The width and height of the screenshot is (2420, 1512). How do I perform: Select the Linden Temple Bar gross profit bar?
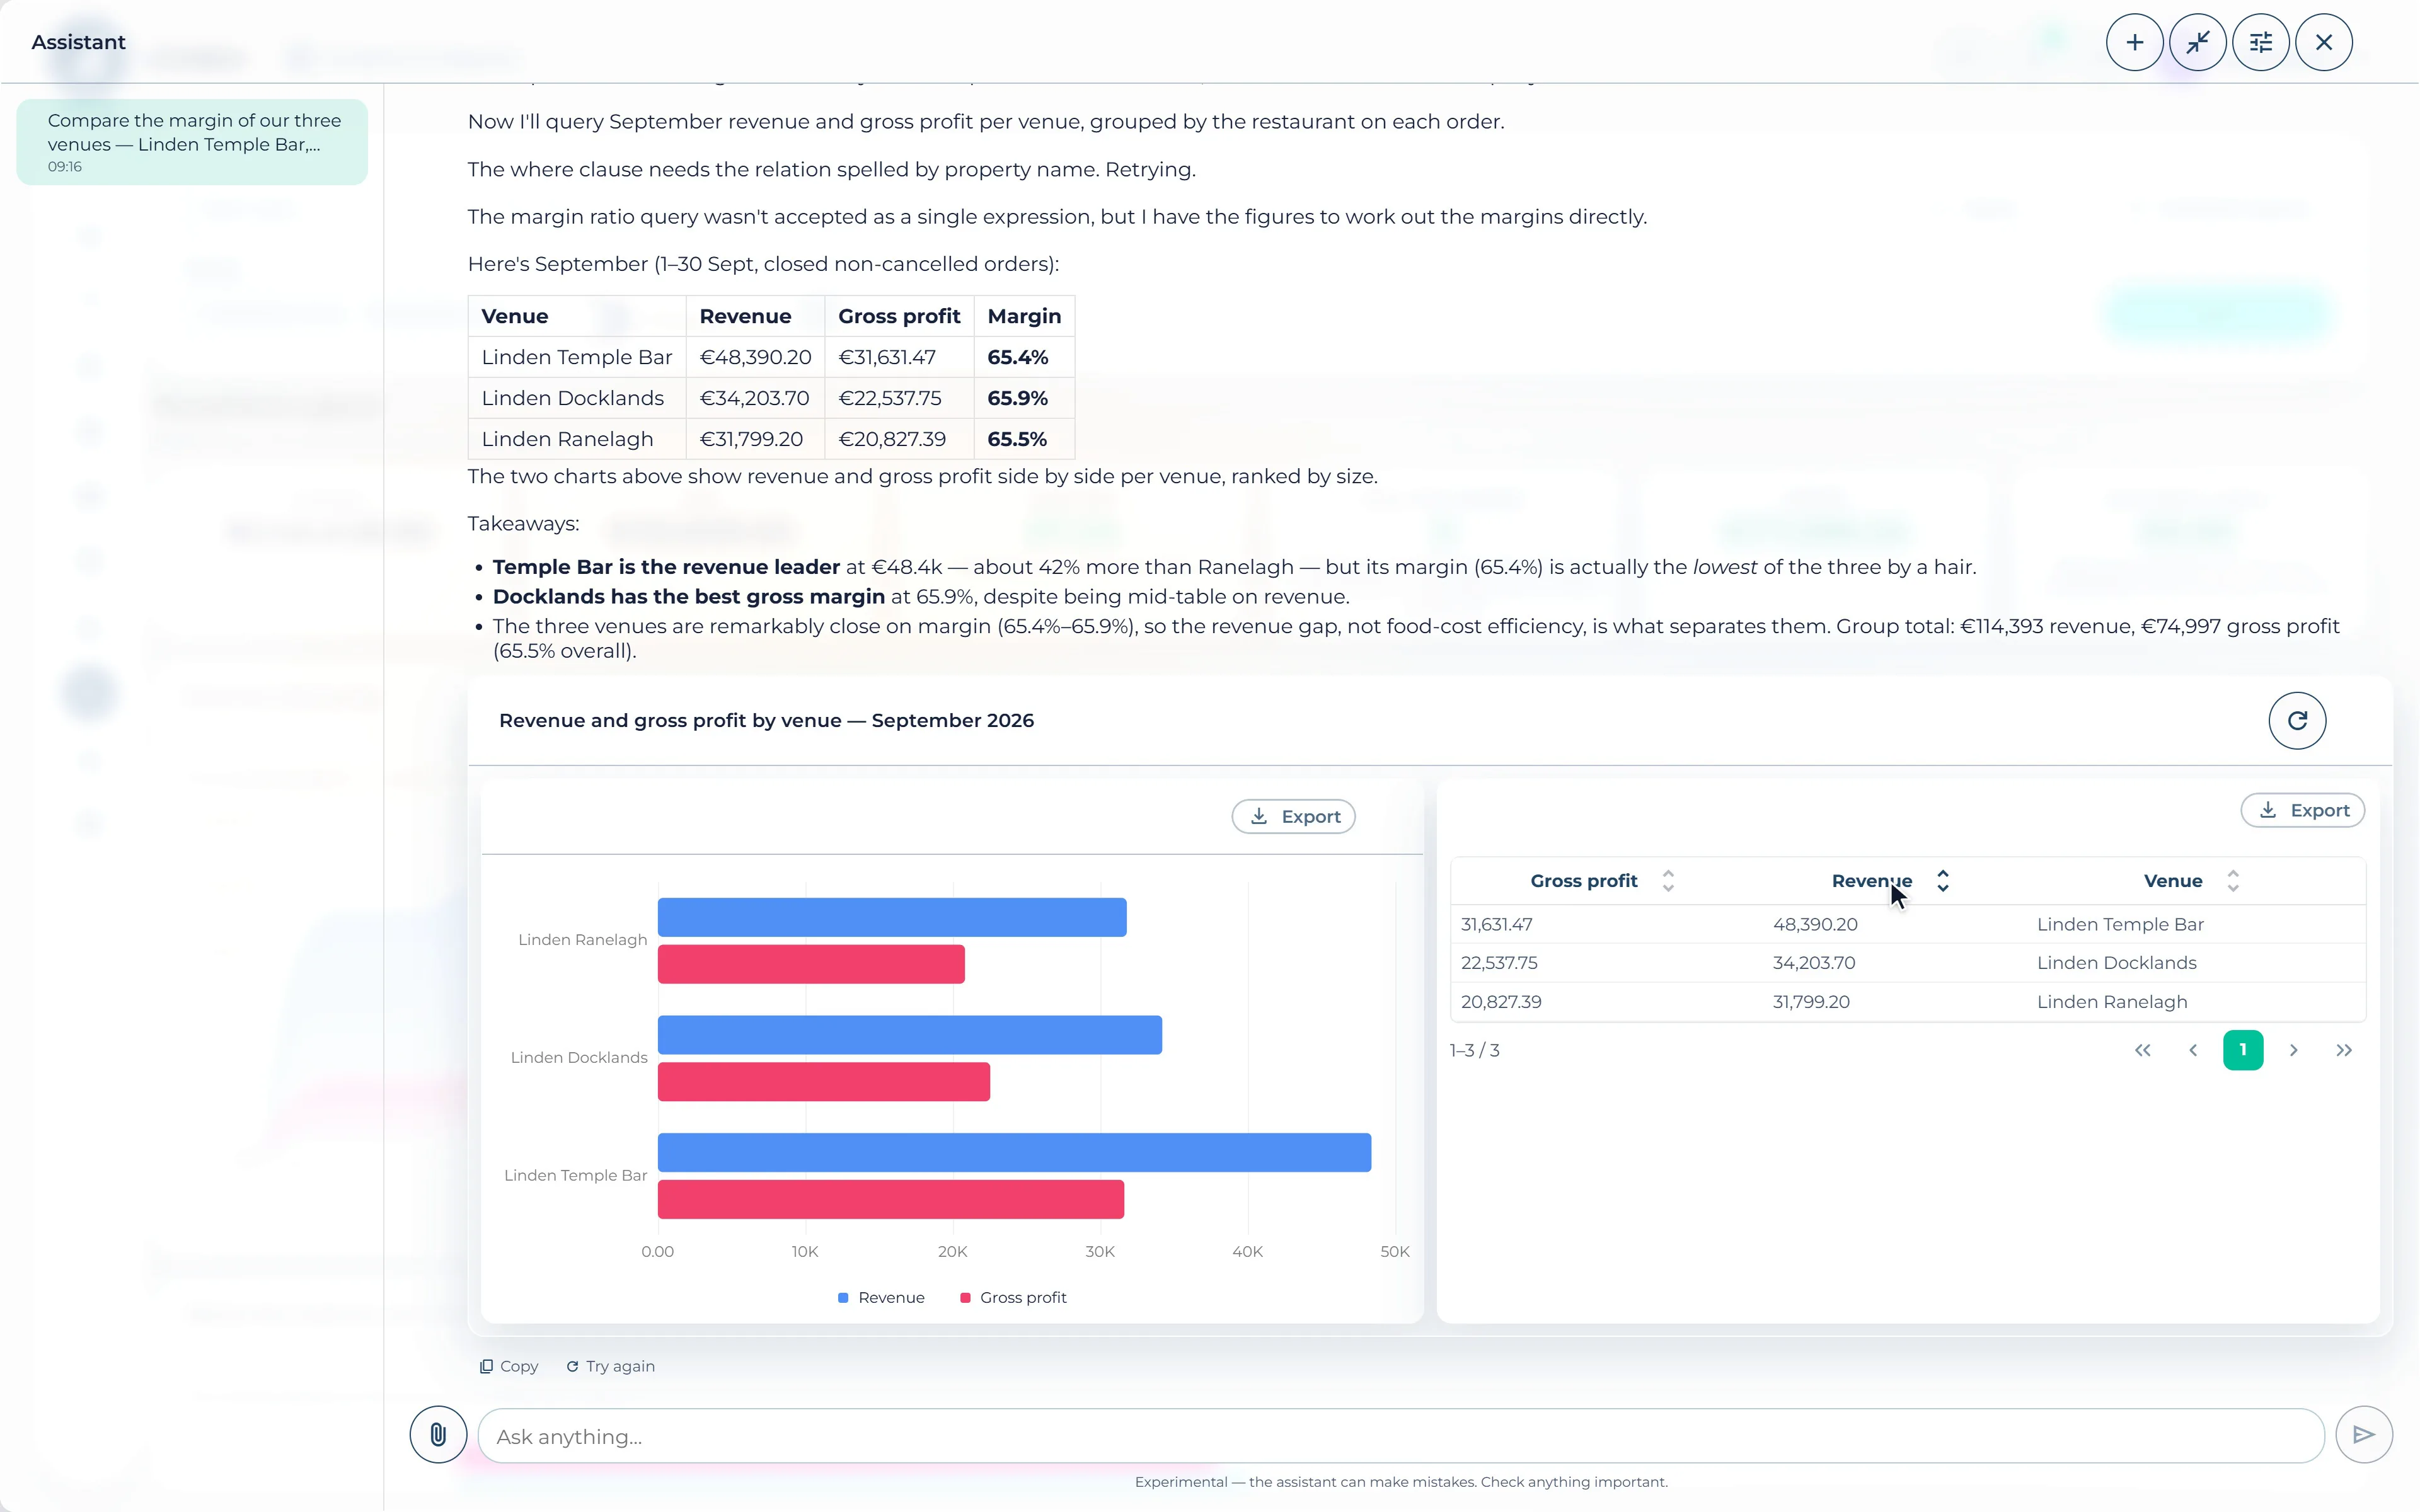[891, 1199]
